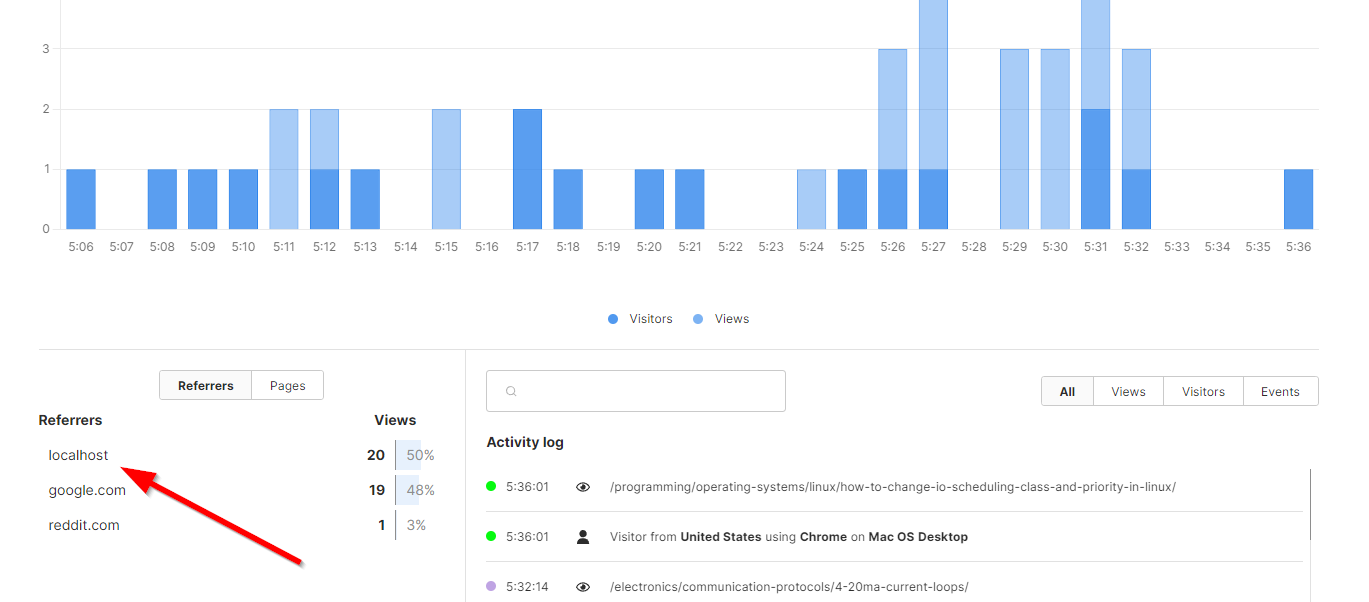The image size is (1369, 602).
Task: Click the search magnifier icon
Action: [511, 391]
